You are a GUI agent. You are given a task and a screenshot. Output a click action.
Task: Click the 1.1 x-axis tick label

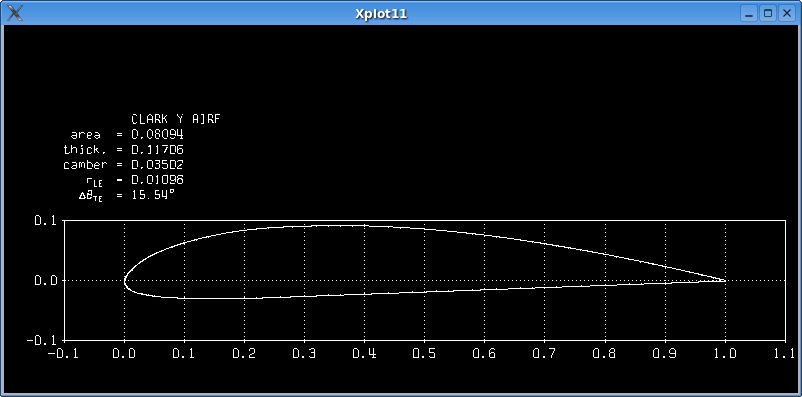tap(785, 354)
